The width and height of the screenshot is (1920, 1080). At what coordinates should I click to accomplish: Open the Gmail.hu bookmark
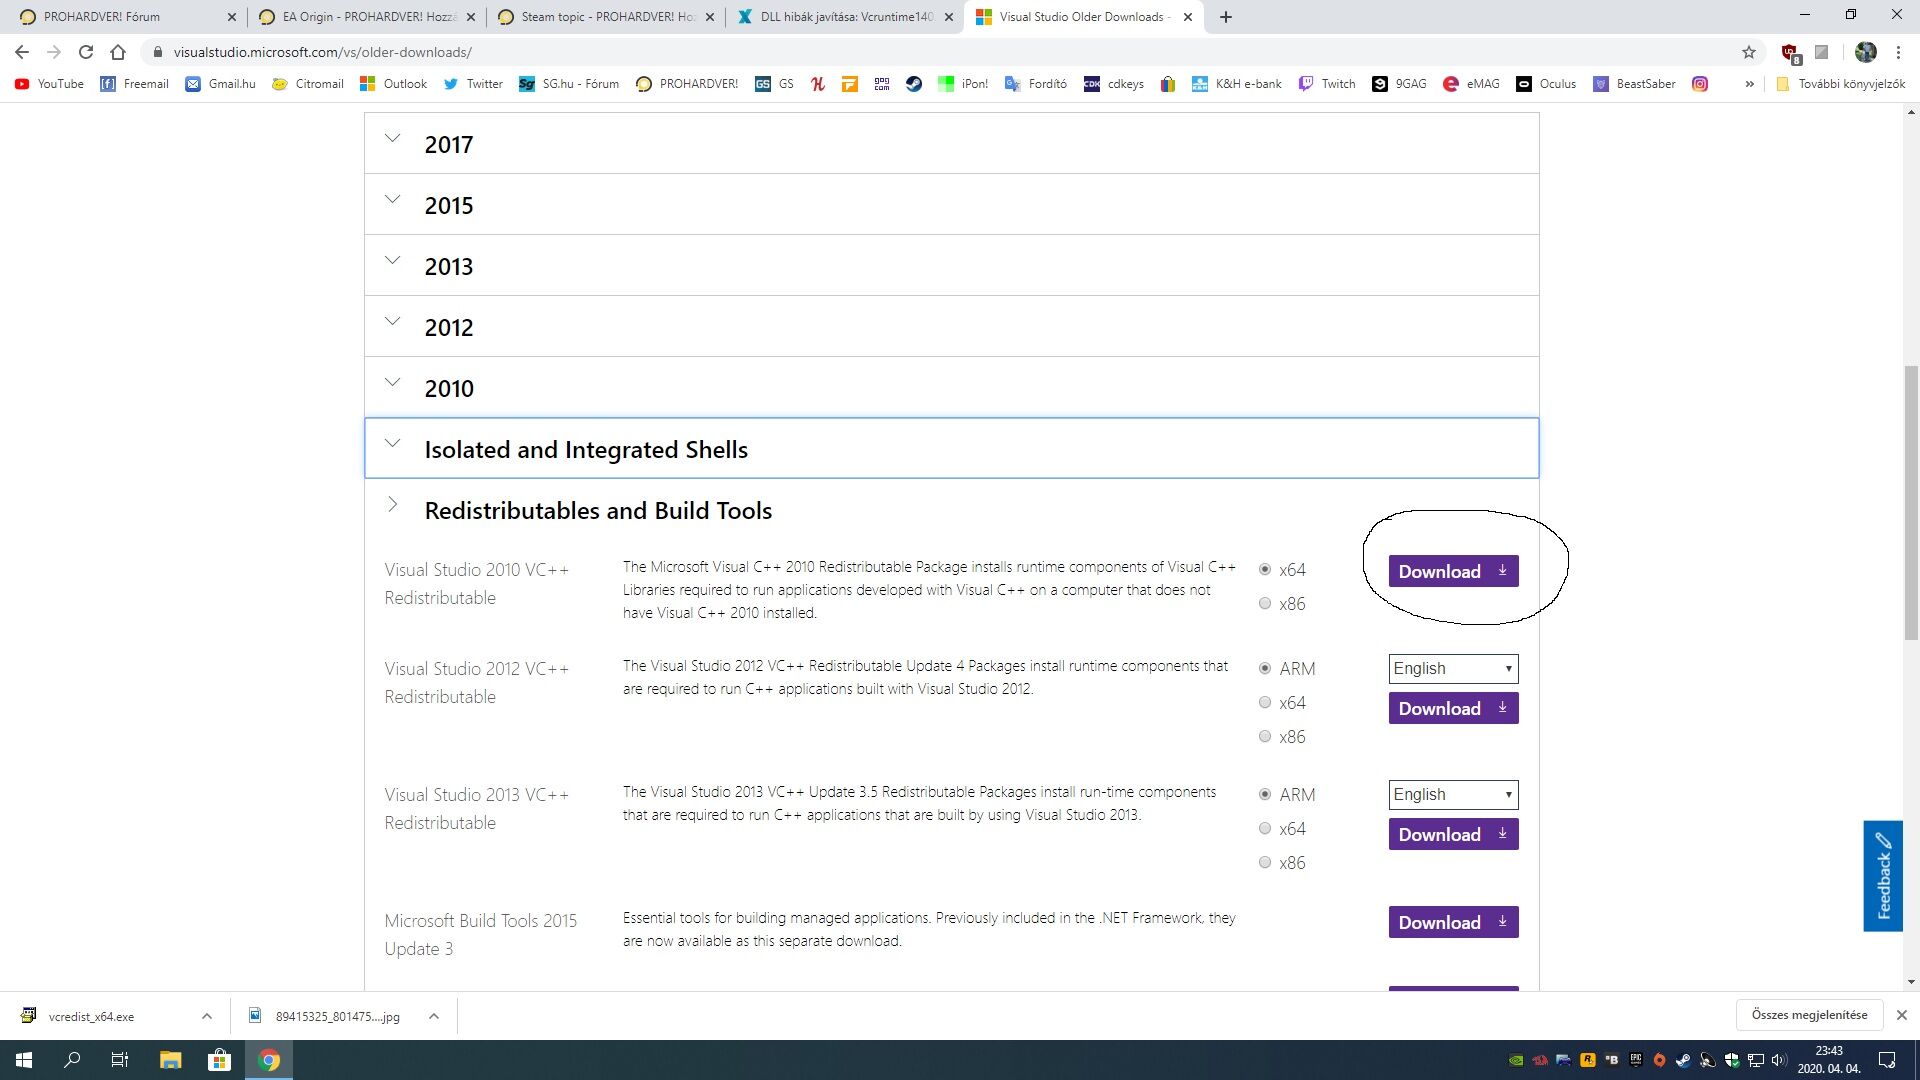(x=220, y=84)
